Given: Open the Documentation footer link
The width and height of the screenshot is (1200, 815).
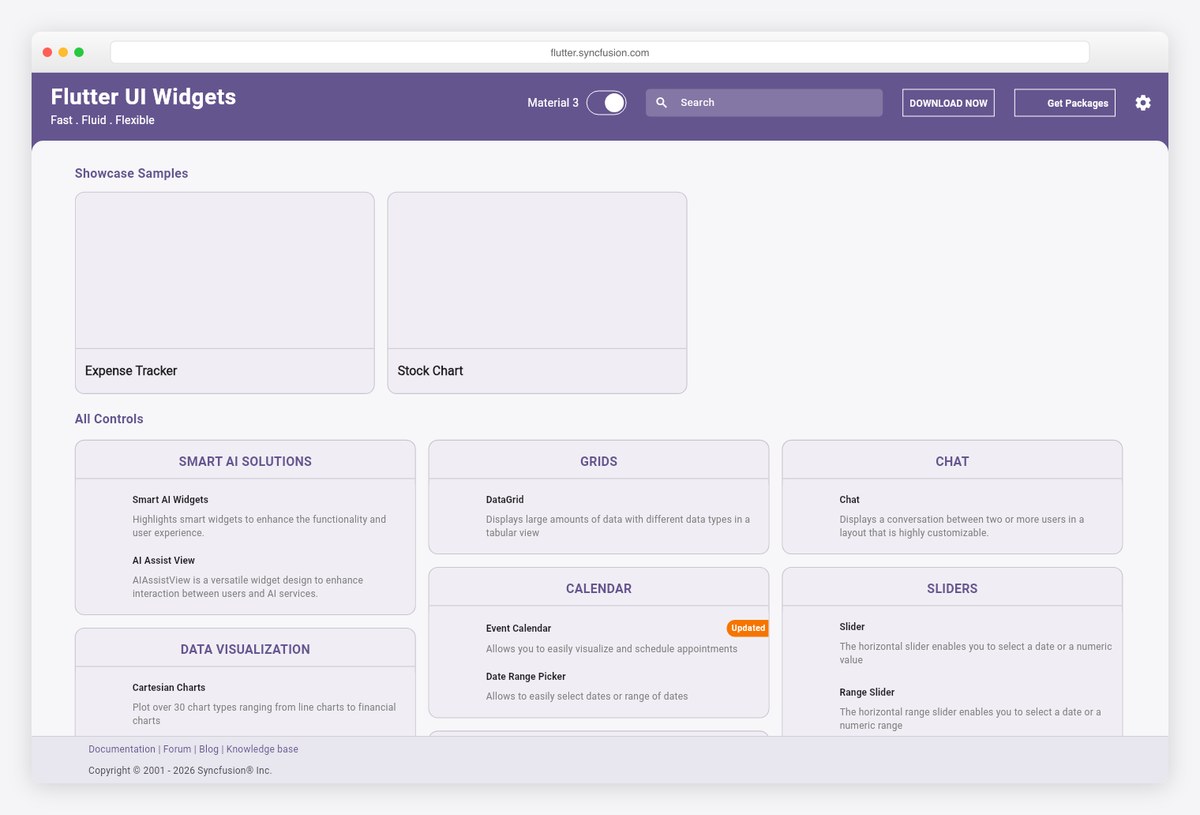Looking at the screenshot, I should 122,749.
